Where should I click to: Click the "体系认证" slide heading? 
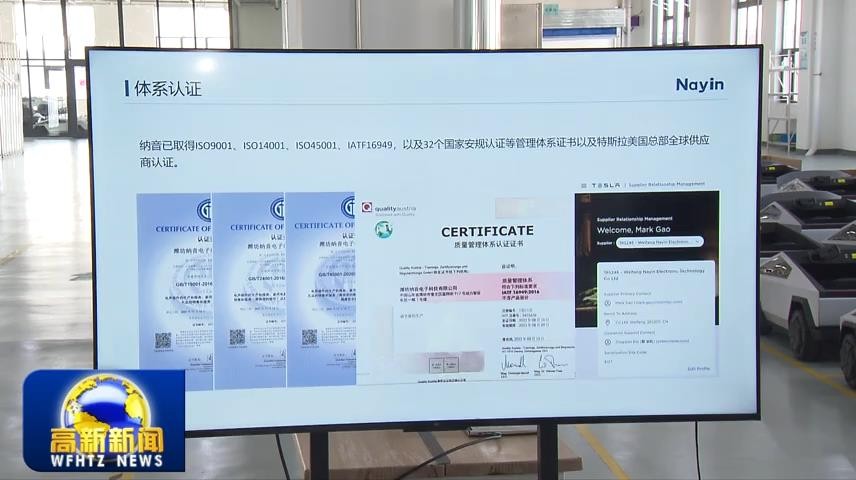pos(168,88)
